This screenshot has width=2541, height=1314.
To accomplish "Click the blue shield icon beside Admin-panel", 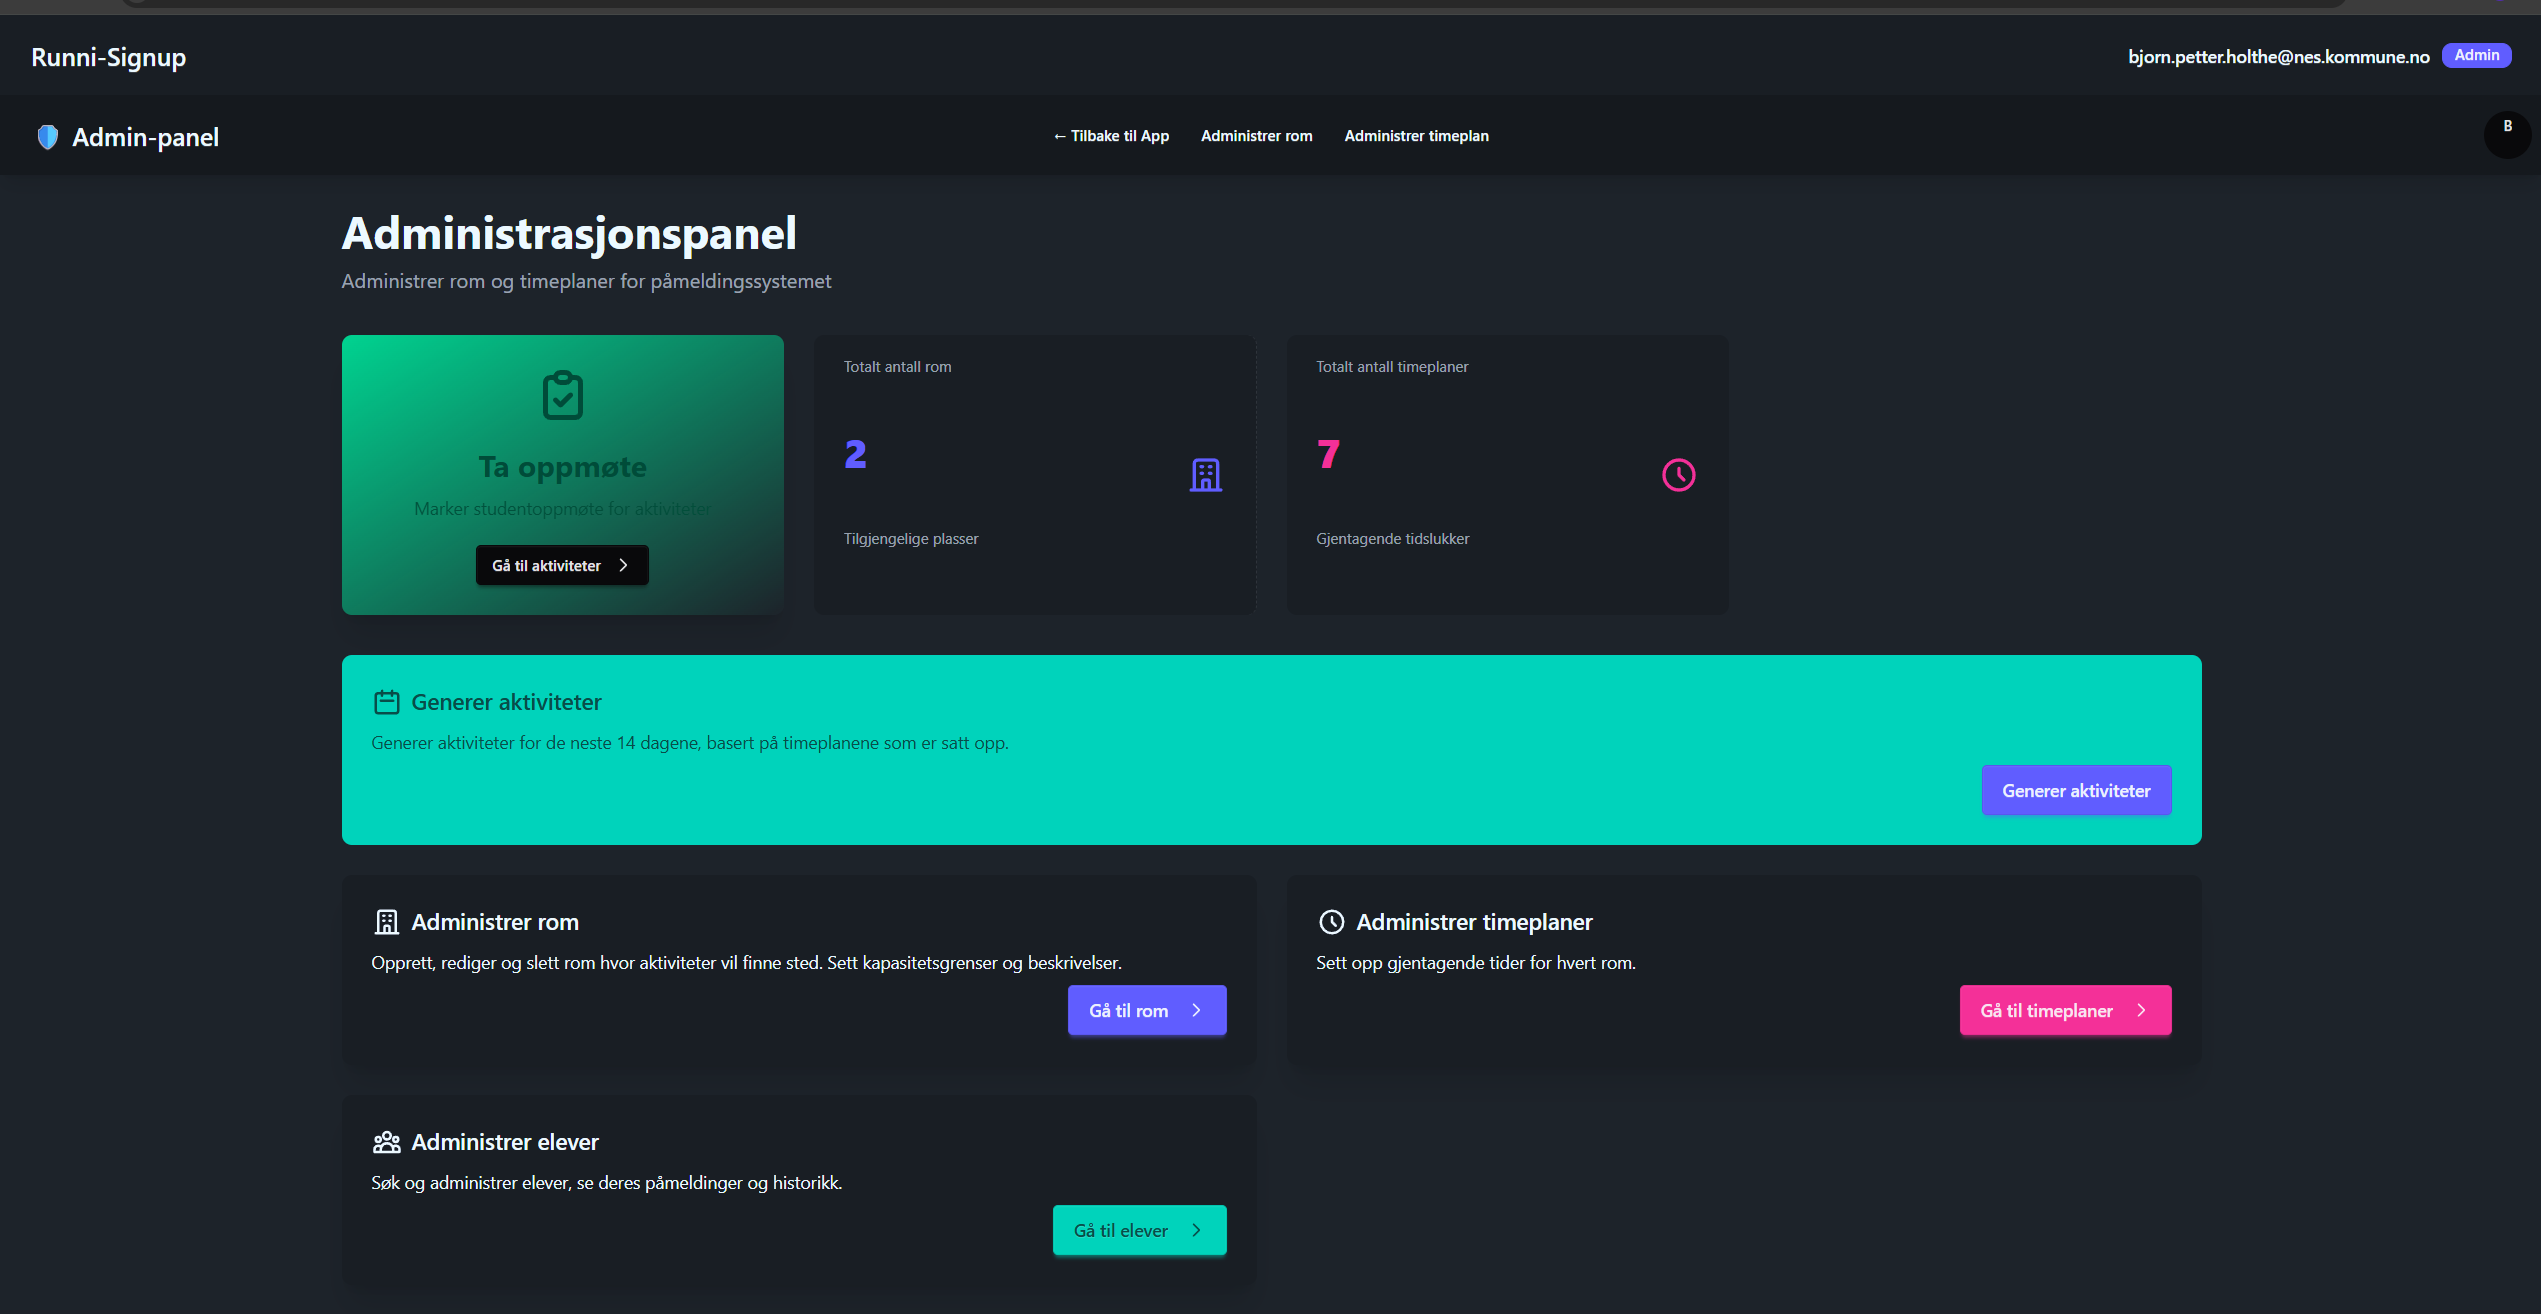I will [47, 136].
